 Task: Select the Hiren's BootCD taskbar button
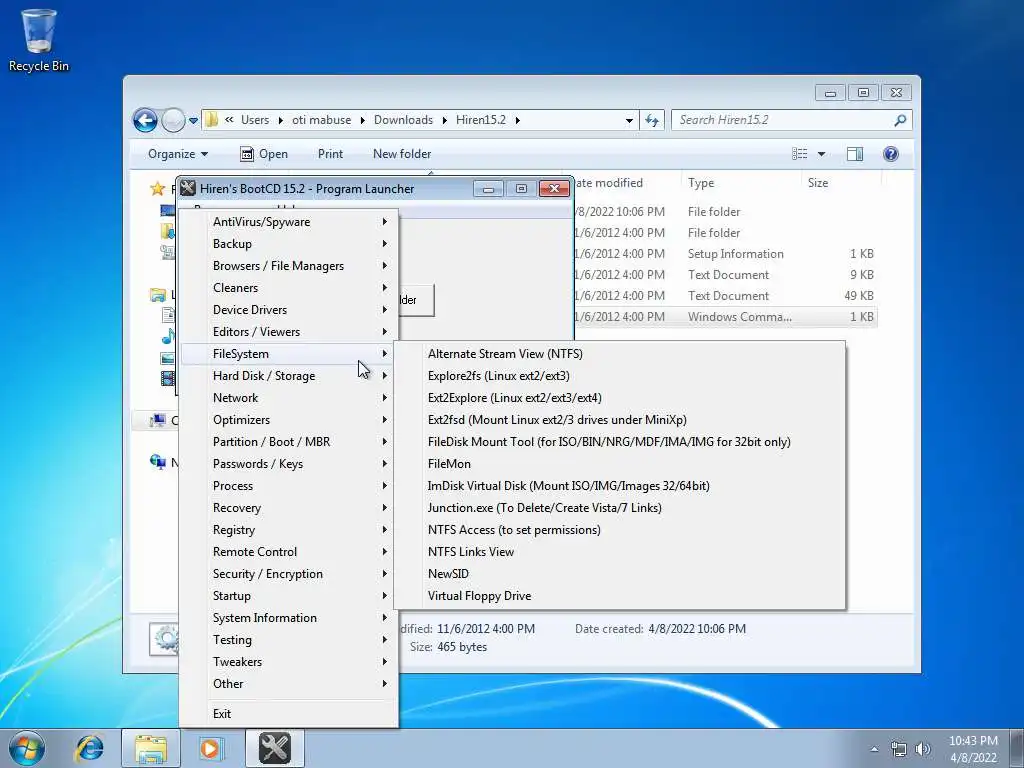point(275,748)
